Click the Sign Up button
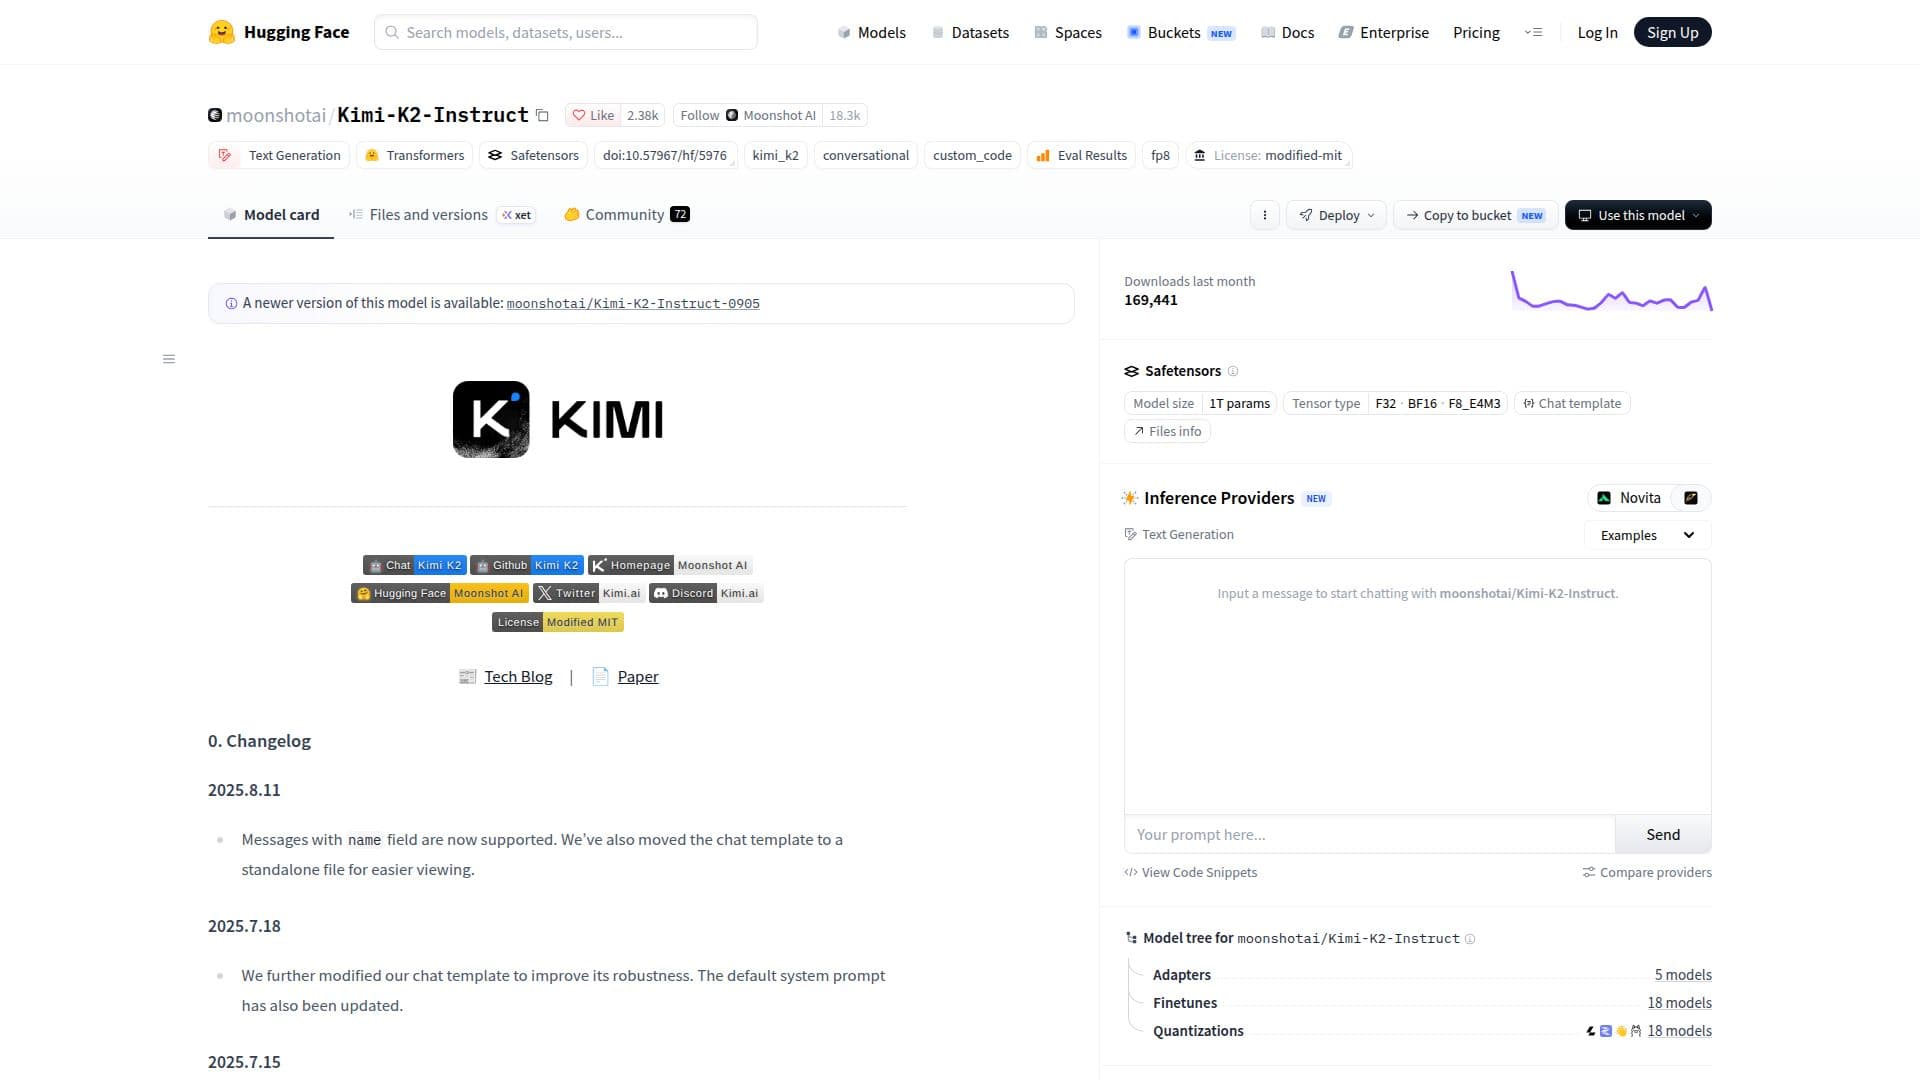 coord(1673,32)
